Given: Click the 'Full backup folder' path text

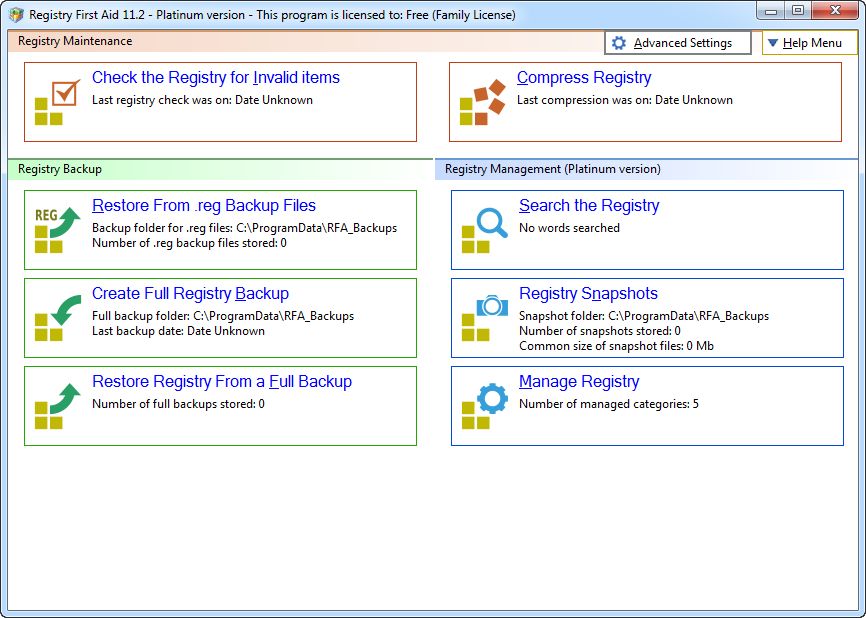Looking at the screenshot, I should (x=223, y=316).
